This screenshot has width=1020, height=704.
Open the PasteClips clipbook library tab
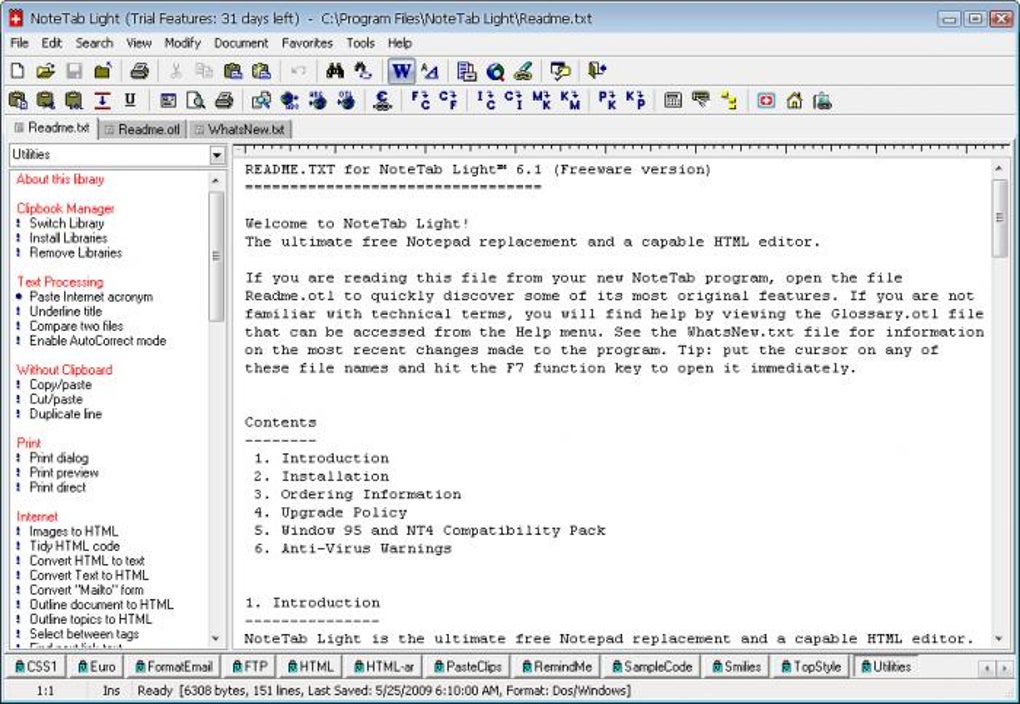[x=468, y=667]
